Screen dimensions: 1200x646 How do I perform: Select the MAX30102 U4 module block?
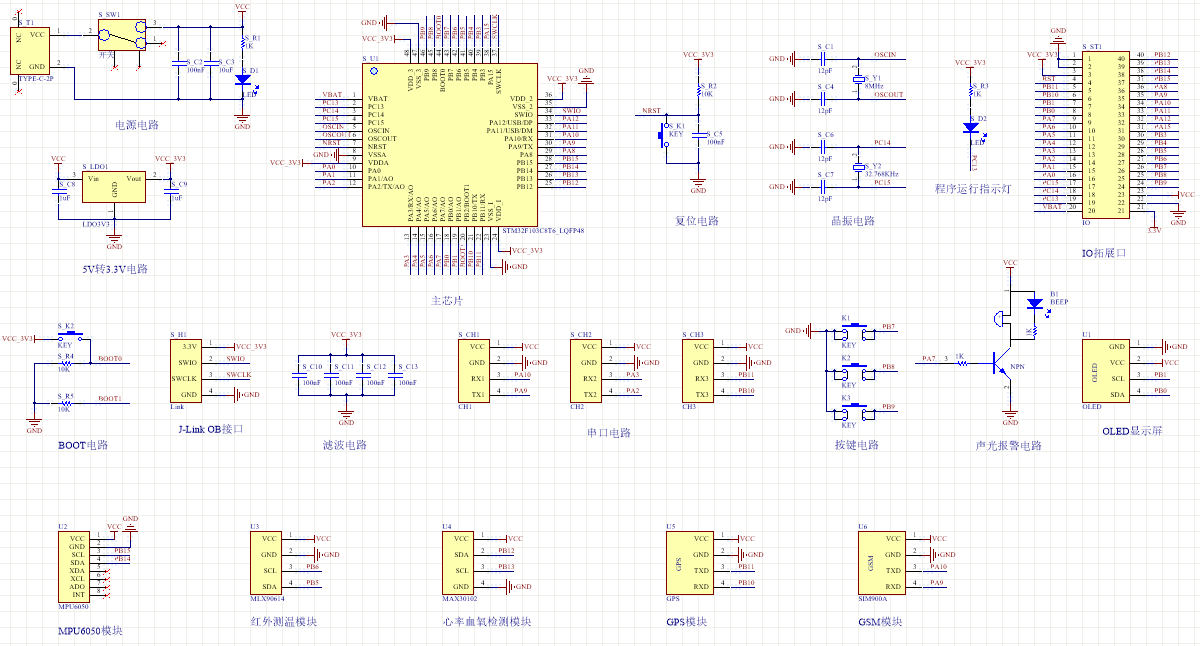click(x=457, y=561)
